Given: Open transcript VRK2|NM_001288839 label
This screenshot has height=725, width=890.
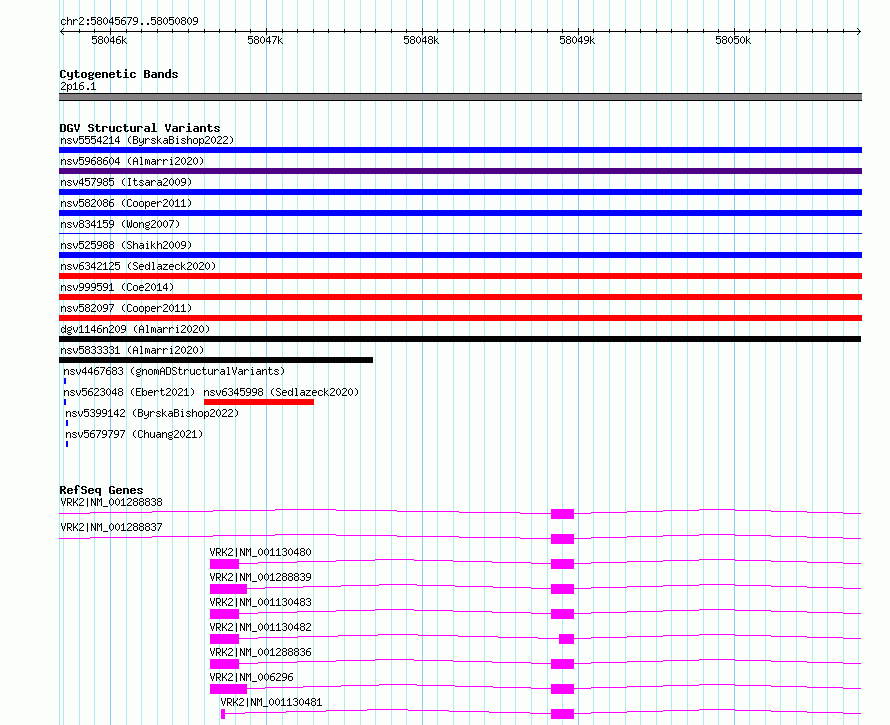Looking at the screenshot, I should click(x=261, y=577).
